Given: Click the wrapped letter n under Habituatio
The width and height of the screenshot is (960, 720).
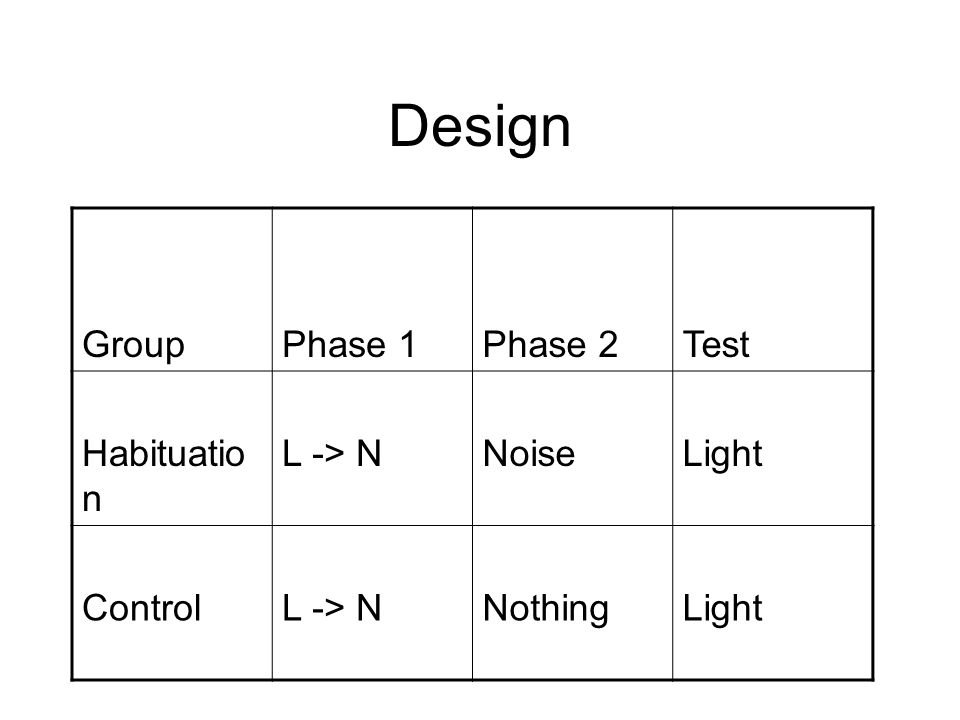Looking at the screenshot, I should point(91,501).
